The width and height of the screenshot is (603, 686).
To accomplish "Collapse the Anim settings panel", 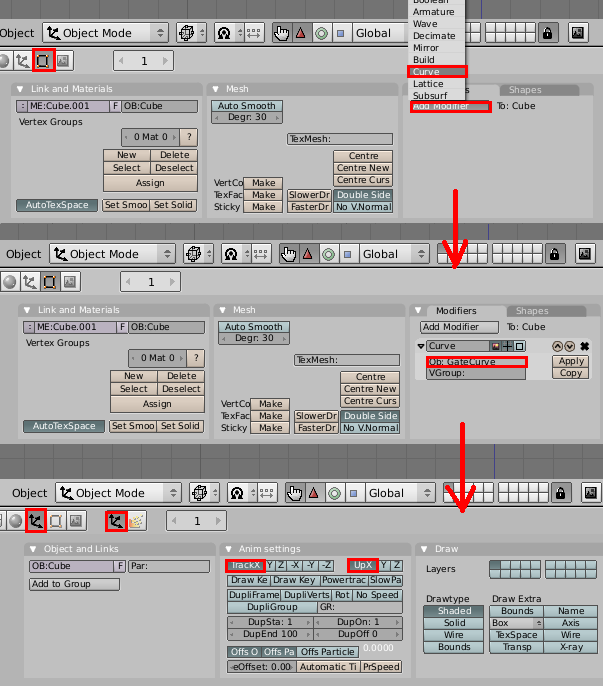I will coord(228,549).
